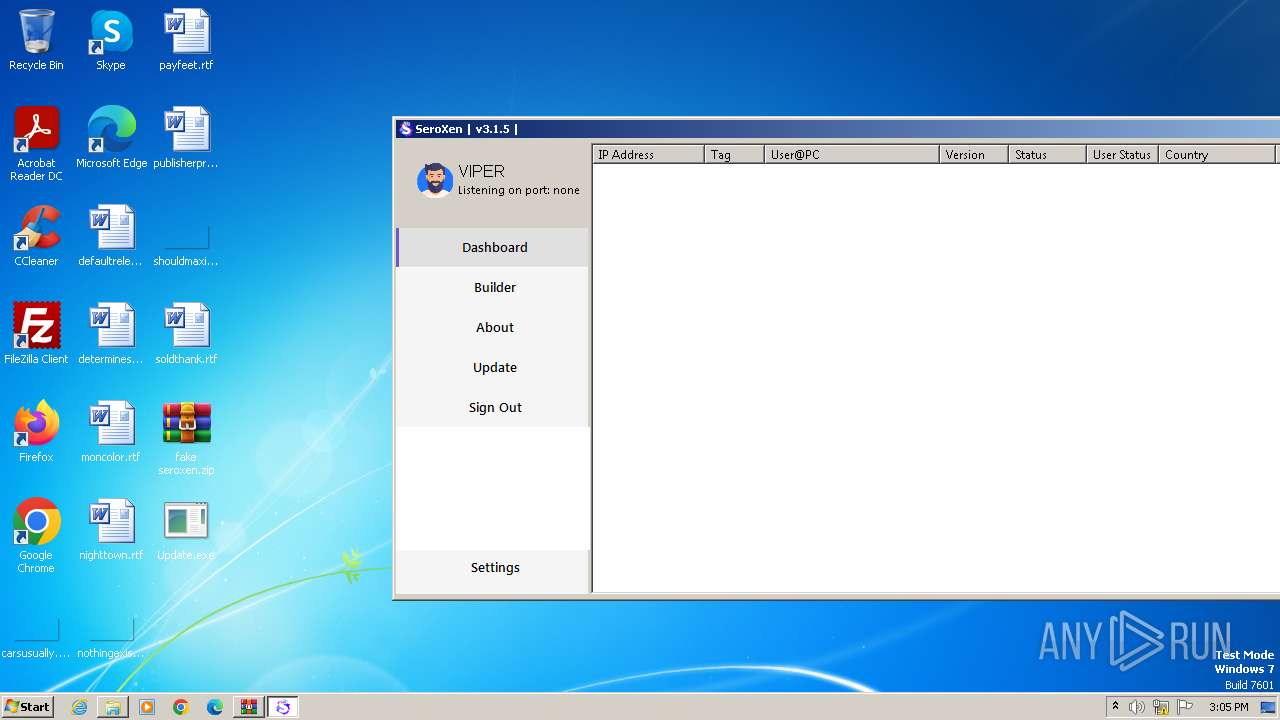The height and width of the screenshot is (720, 1280).
Task: Click the Chrome taskbar icon
Action: coord(181,707)
